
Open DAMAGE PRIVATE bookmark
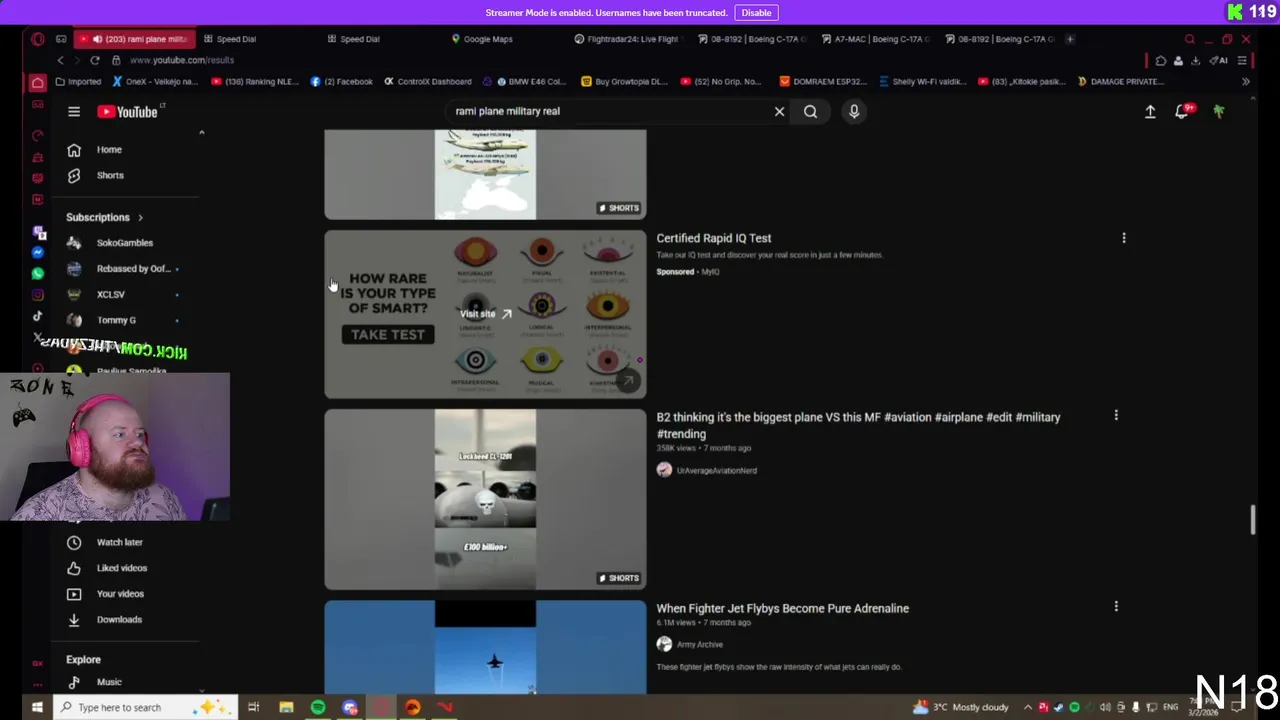1120,82
